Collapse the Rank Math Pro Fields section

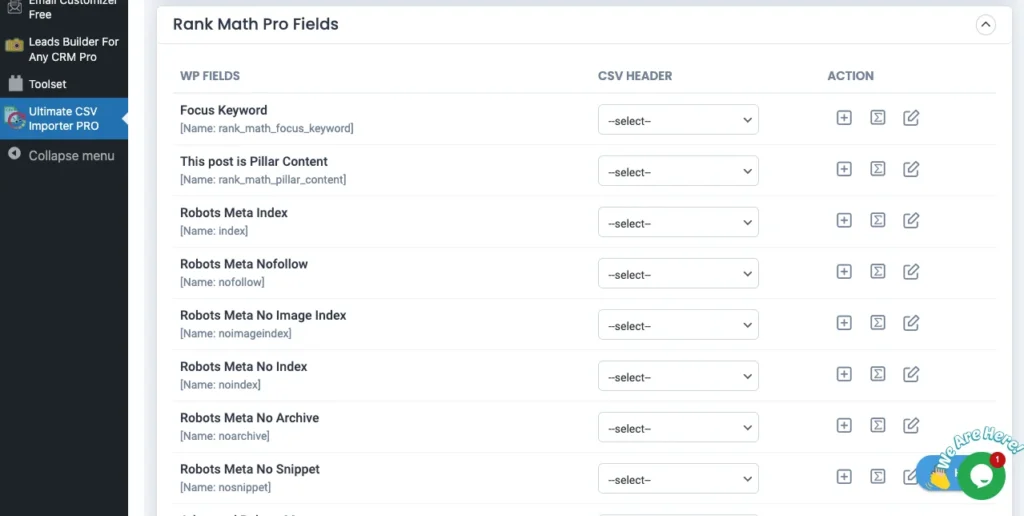[x=985, y=25]
